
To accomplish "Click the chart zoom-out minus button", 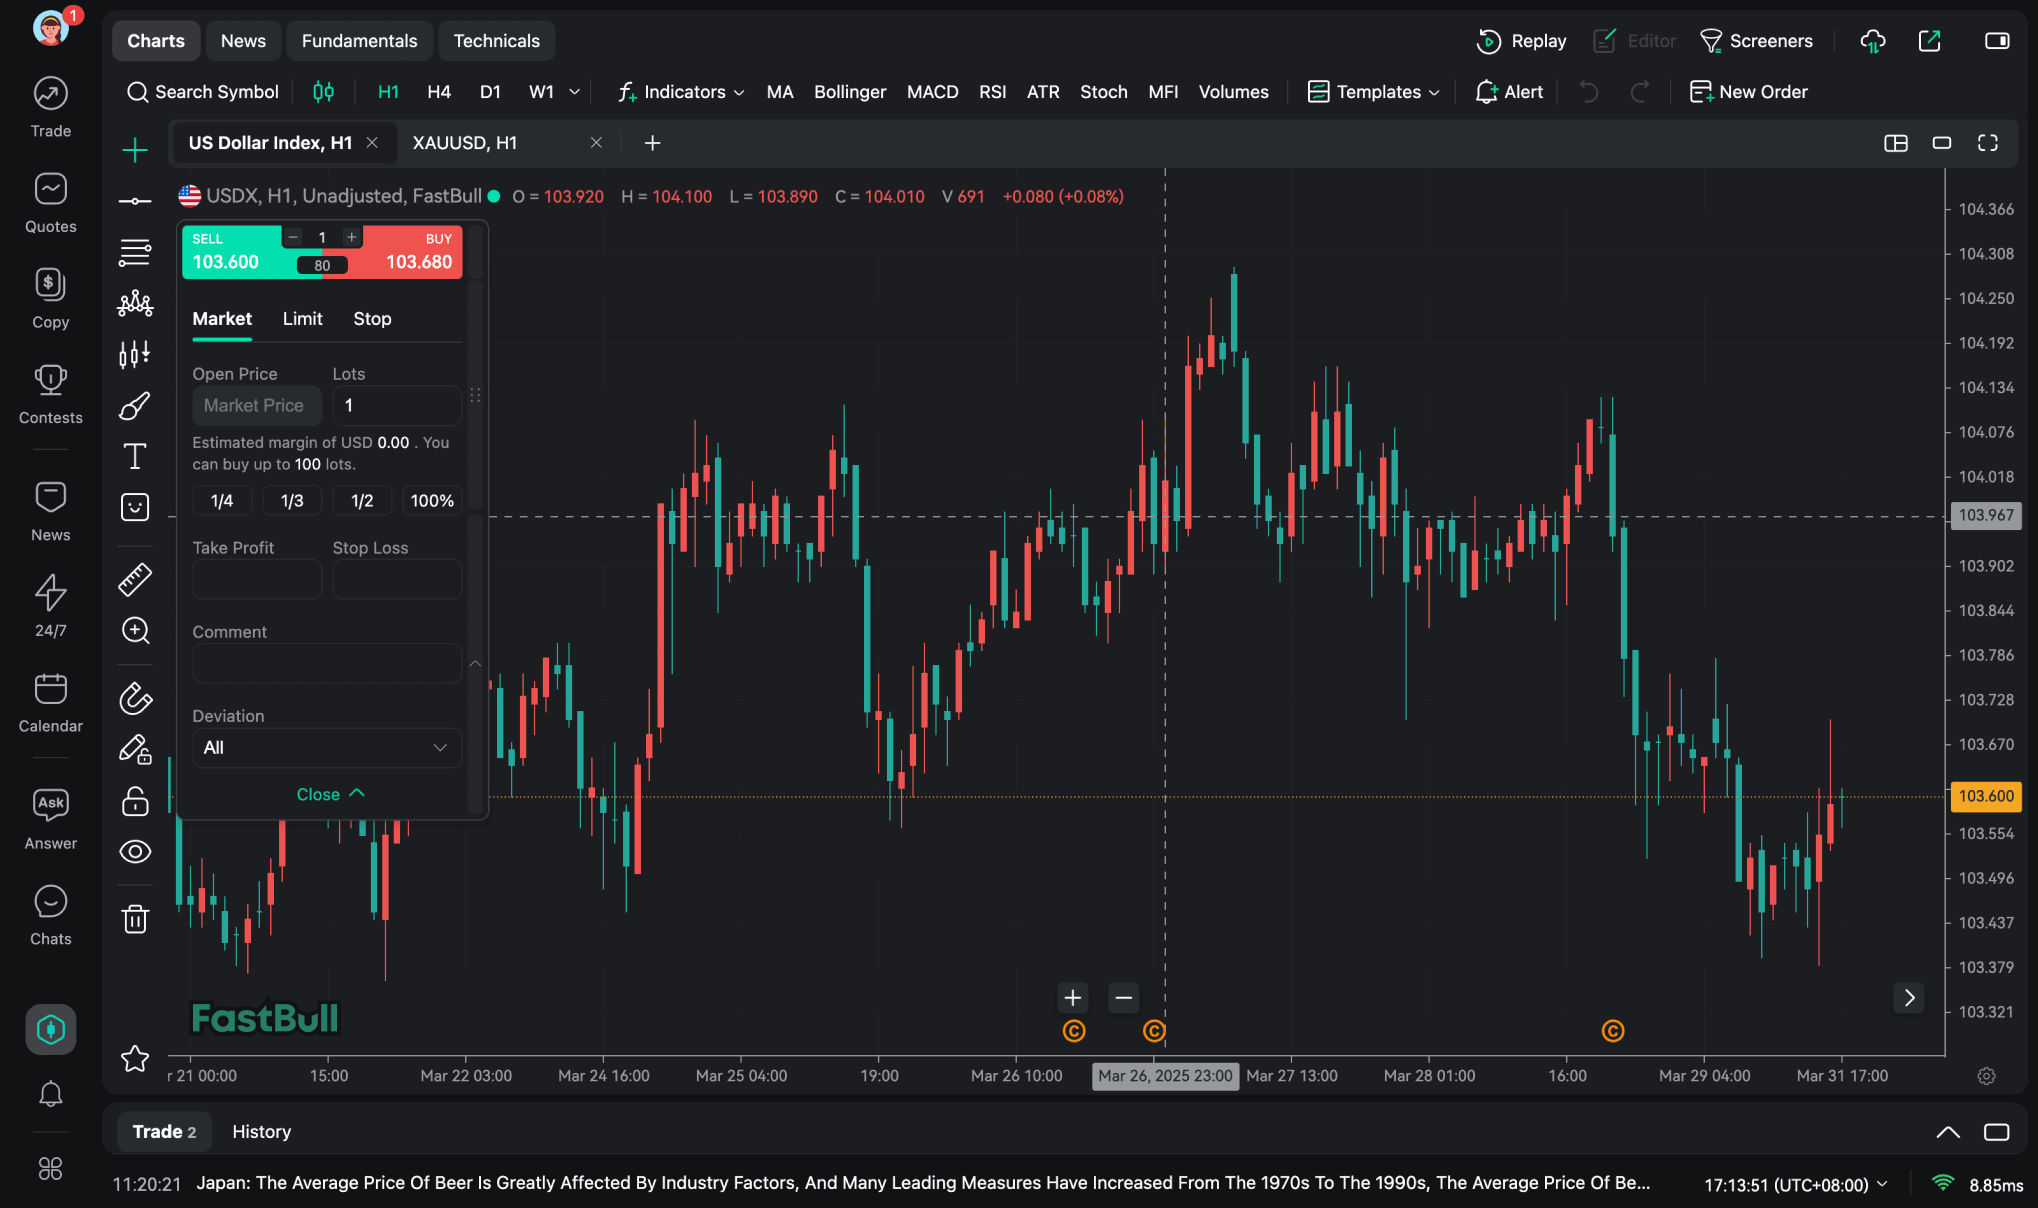I will (1123, 998).
